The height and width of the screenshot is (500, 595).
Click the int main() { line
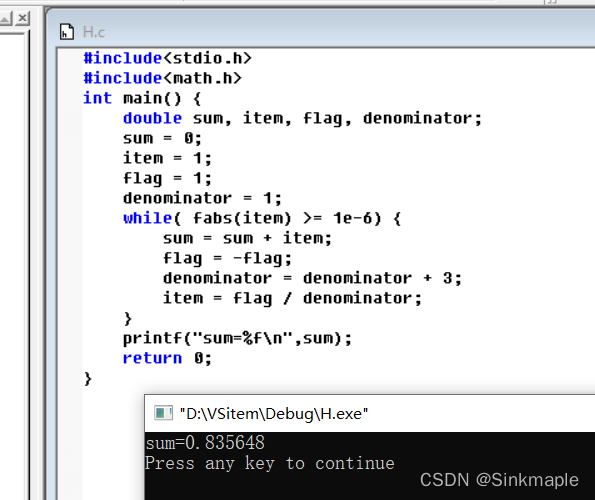142,98
